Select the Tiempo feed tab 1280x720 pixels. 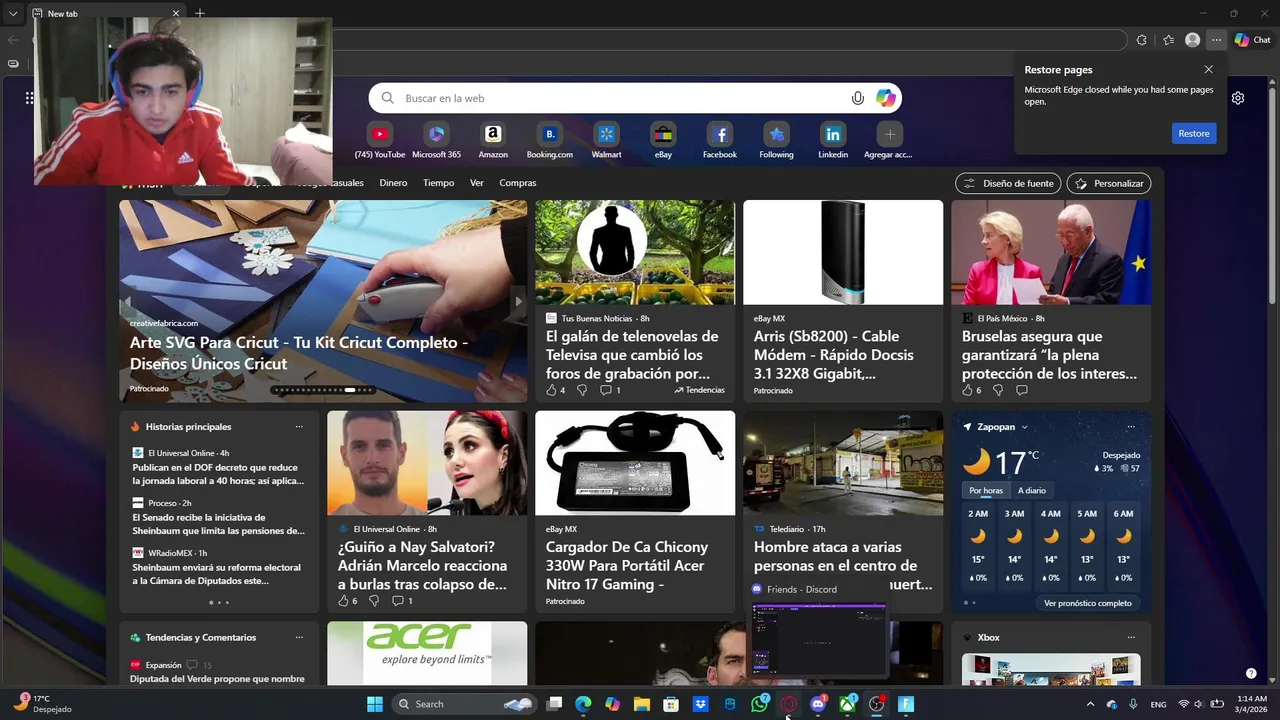438,183
